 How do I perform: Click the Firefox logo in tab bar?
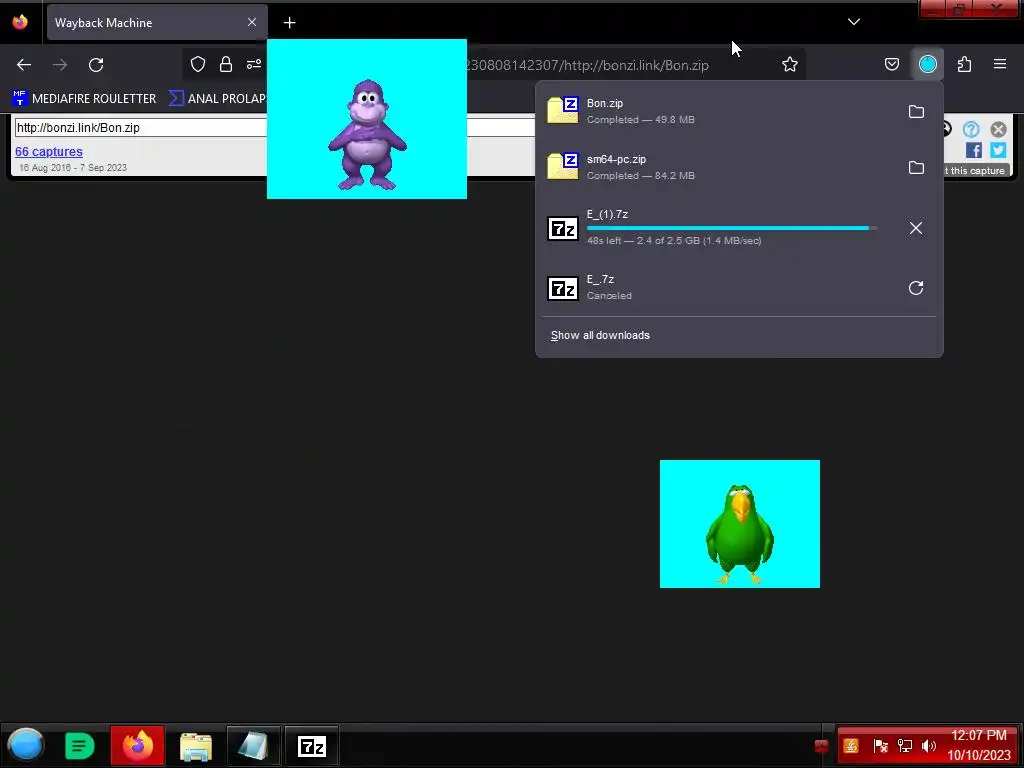pos(20,22)
